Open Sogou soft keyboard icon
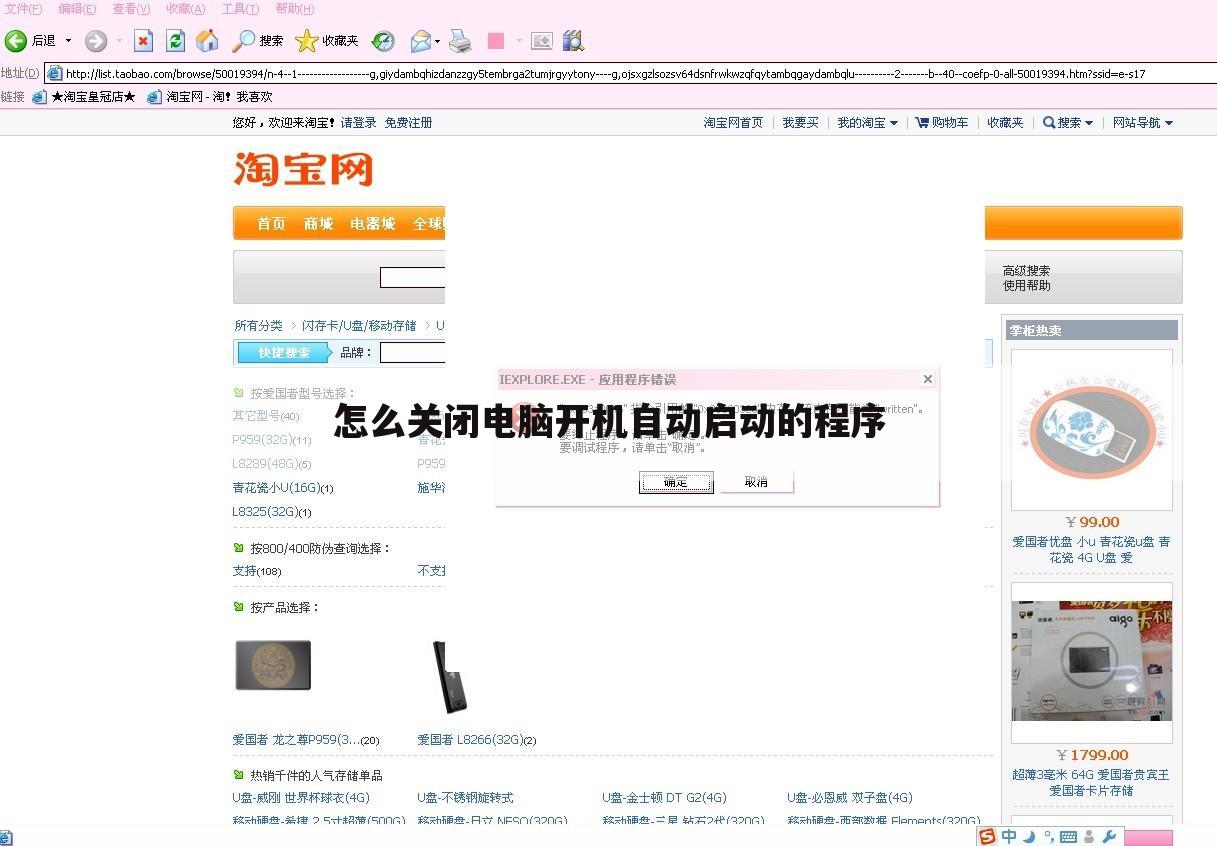 [x=1067, y=836]
